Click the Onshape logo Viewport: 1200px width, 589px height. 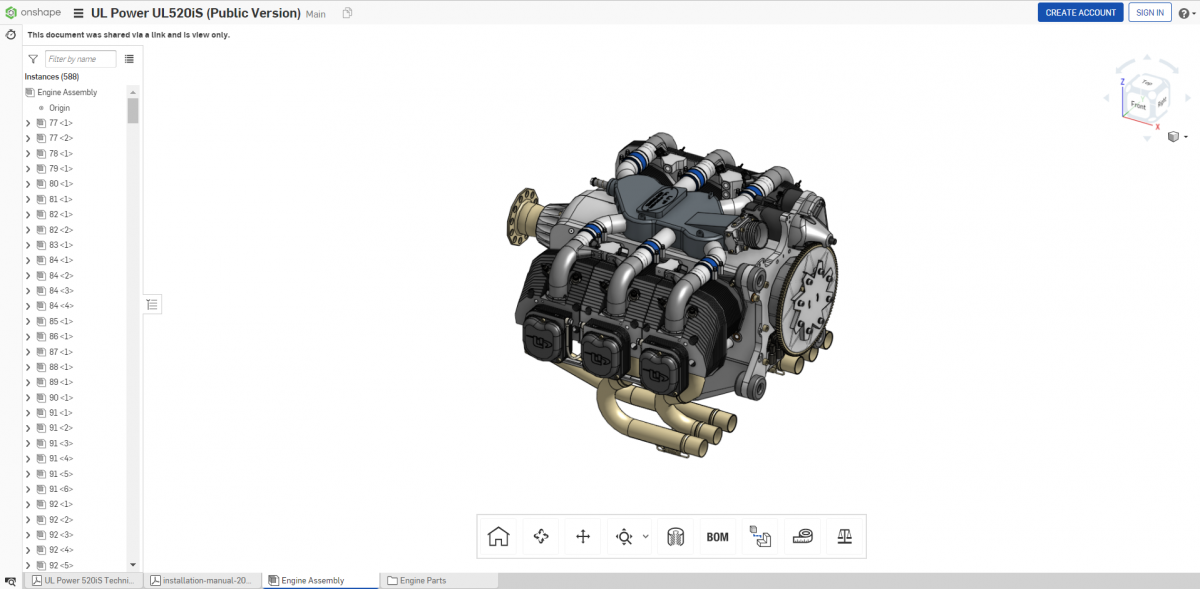[34, 13]
